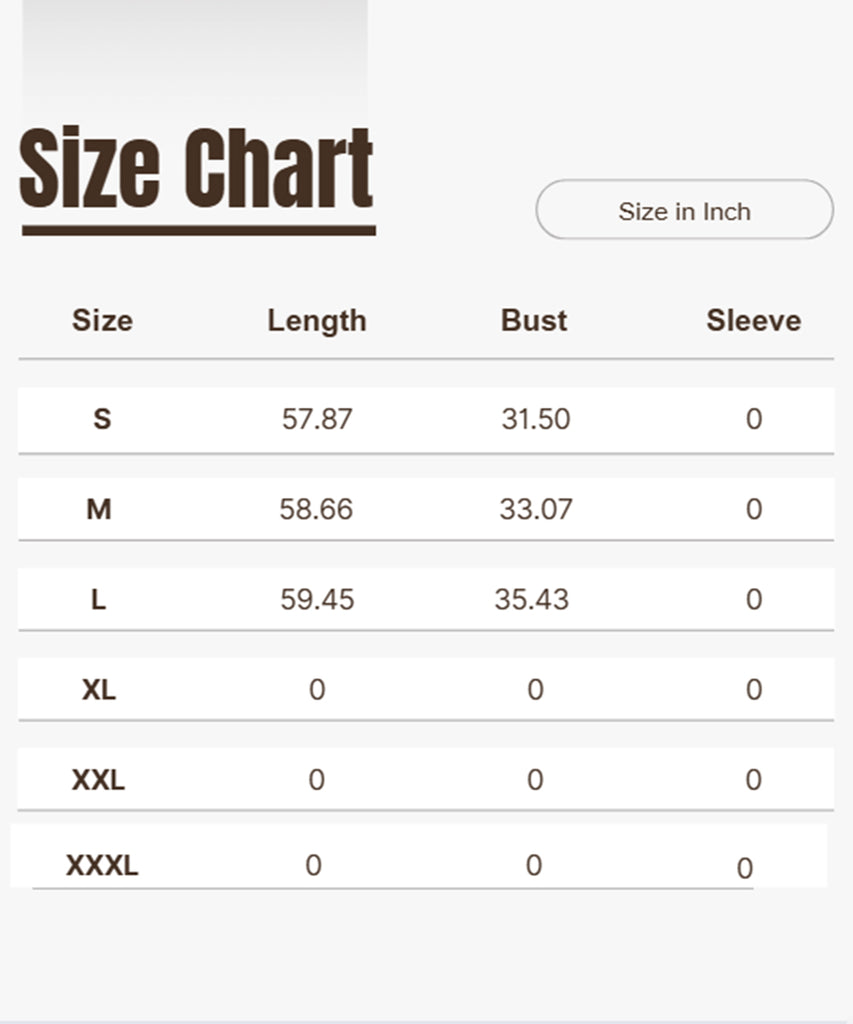Select the Length column header
Image resolution: width=853 pixels, height=1024 pixels.
[x=316, y=321]
